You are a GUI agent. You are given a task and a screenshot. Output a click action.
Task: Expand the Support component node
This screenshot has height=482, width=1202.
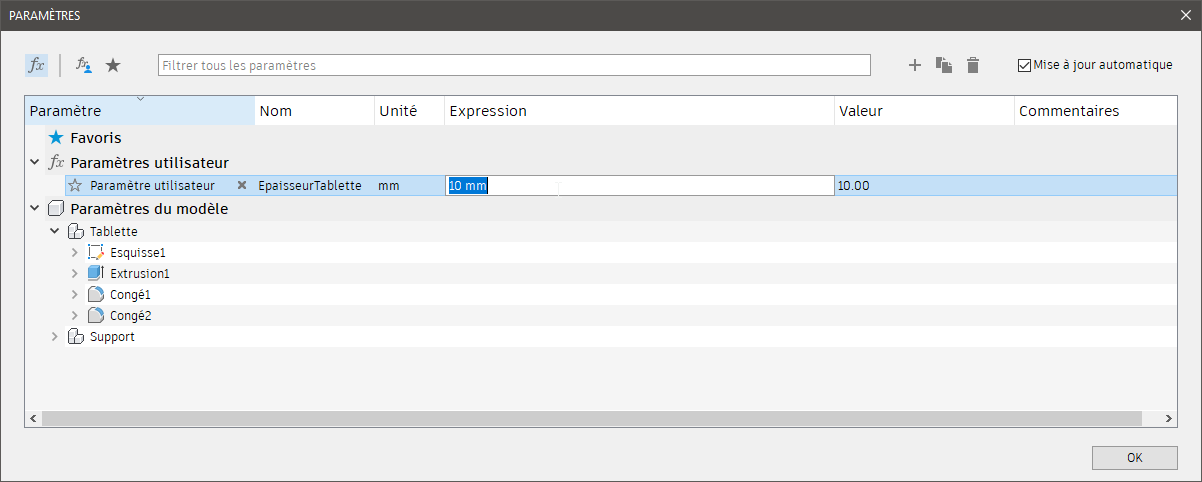(55, 337)
